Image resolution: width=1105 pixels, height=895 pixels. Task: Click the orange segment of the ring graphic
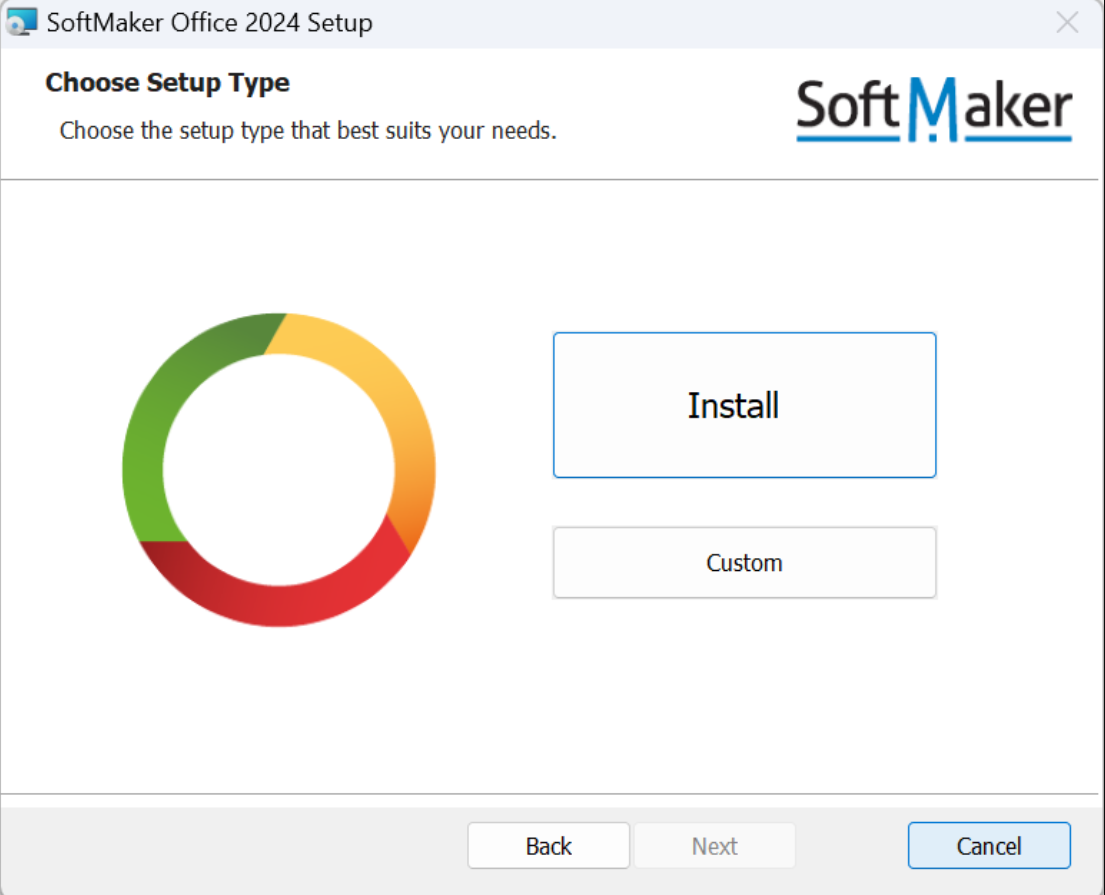click(x=415, y=500)
